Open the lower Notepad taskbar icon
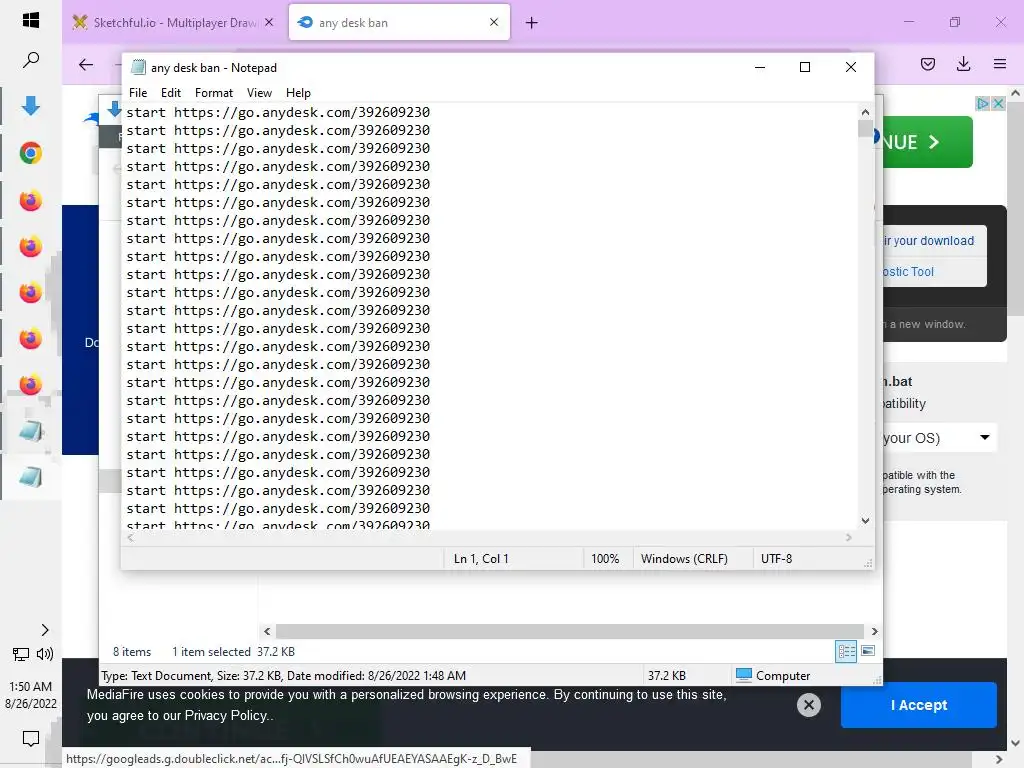The width and height of the screenshot is (1024, 768). [31, 477]
